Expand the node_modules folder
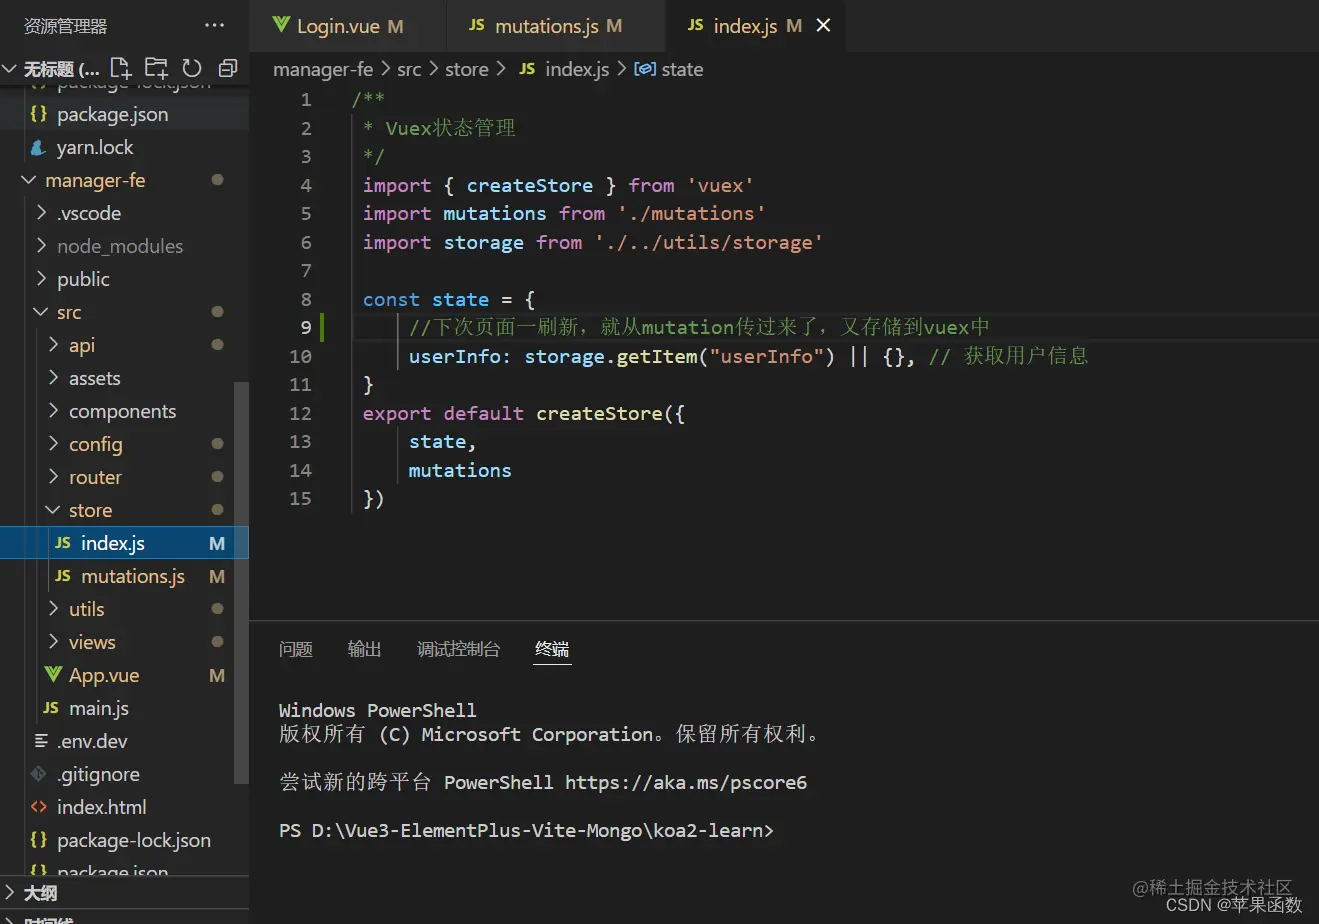The height and width of the screenshot is (924, 1319). pyautogui.click(x=124, y=246)
